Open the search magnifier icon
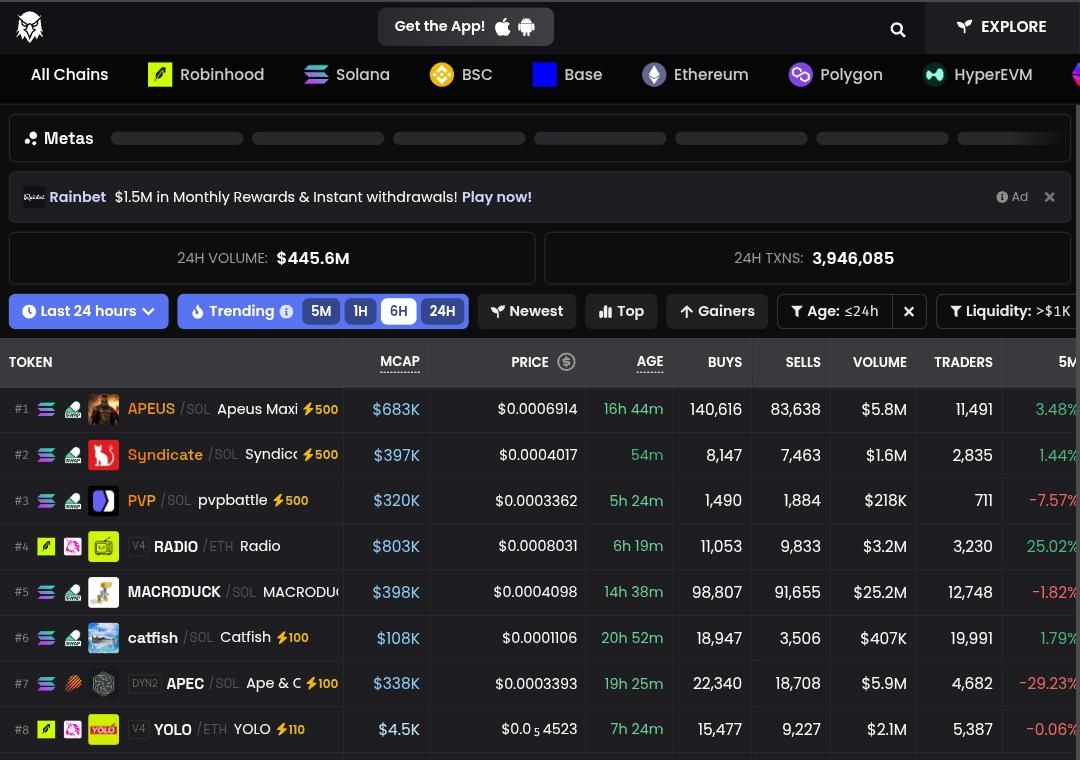The width and height of the screenshot is (1080, 760). 897,29
